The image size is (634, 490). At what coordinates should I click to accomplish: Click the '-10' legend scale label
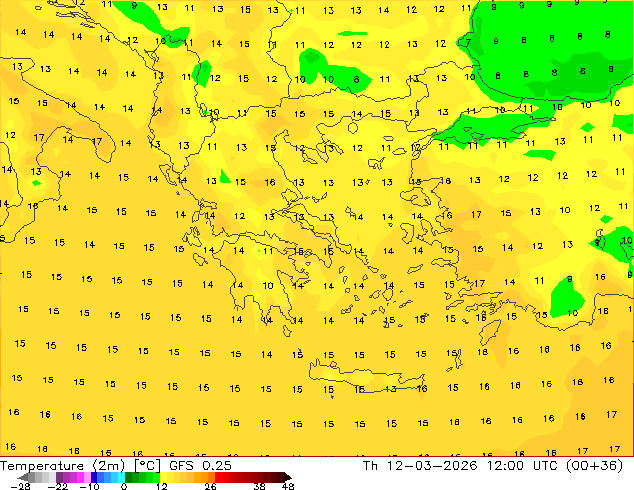[89, 486]
